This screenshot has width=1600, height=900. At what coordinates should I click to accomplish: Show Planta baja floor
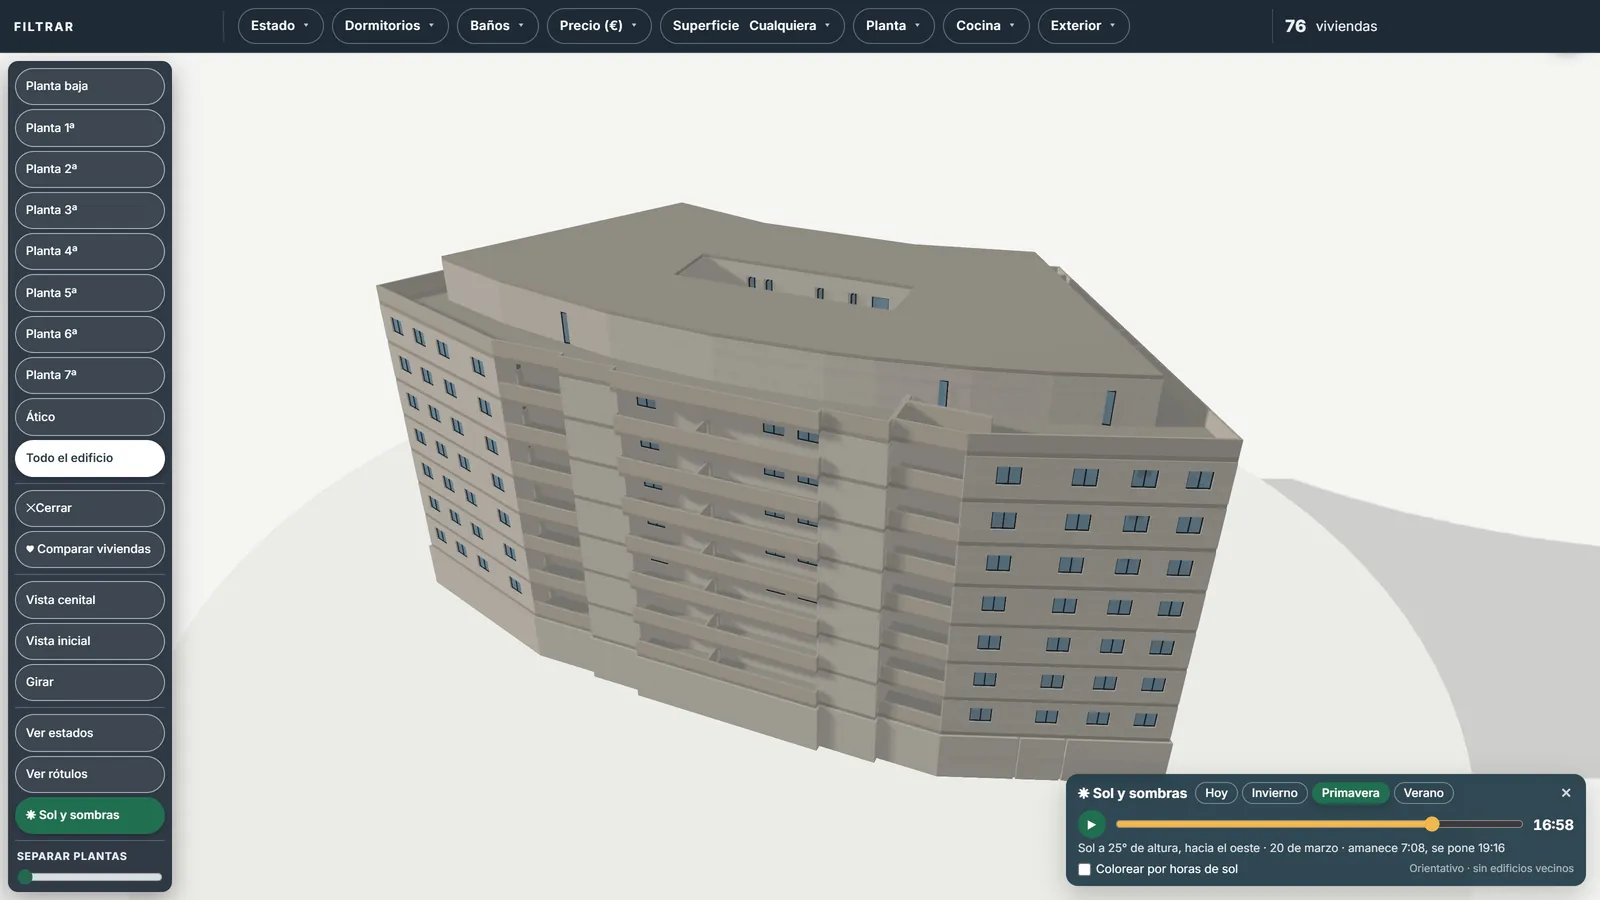click(x=90, y=86)
